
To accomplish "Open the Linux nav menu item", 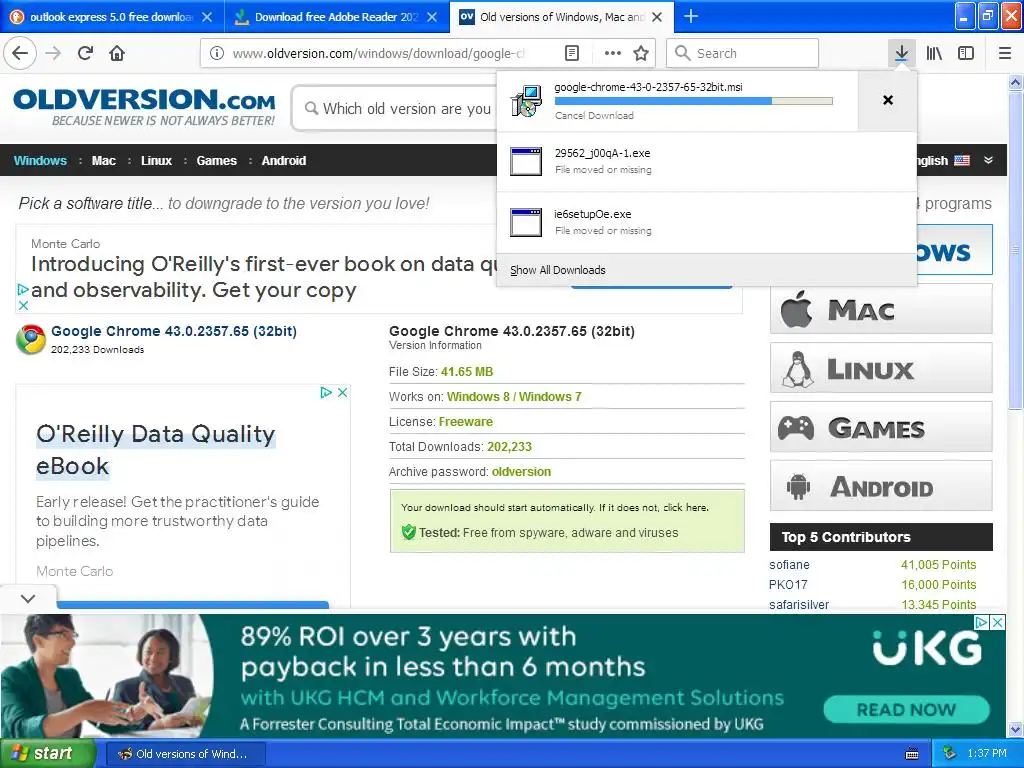I will [156, 161].
